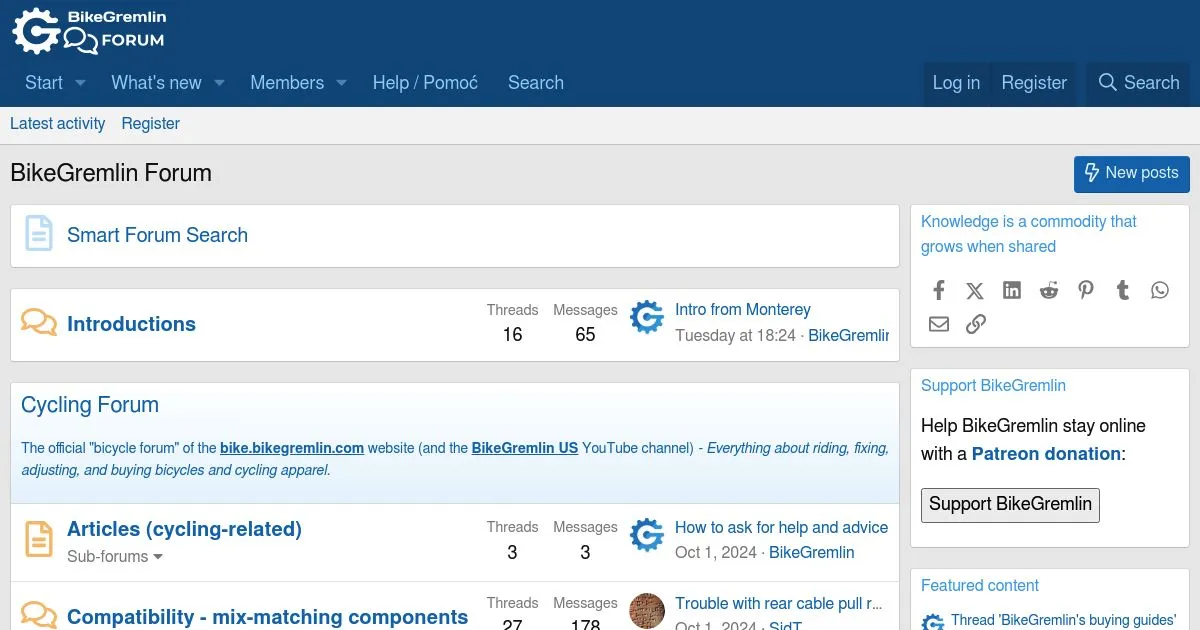Open Thread 'BikeGremlin's buying guides' link
1200x630 pixels.
point(1063,621)
